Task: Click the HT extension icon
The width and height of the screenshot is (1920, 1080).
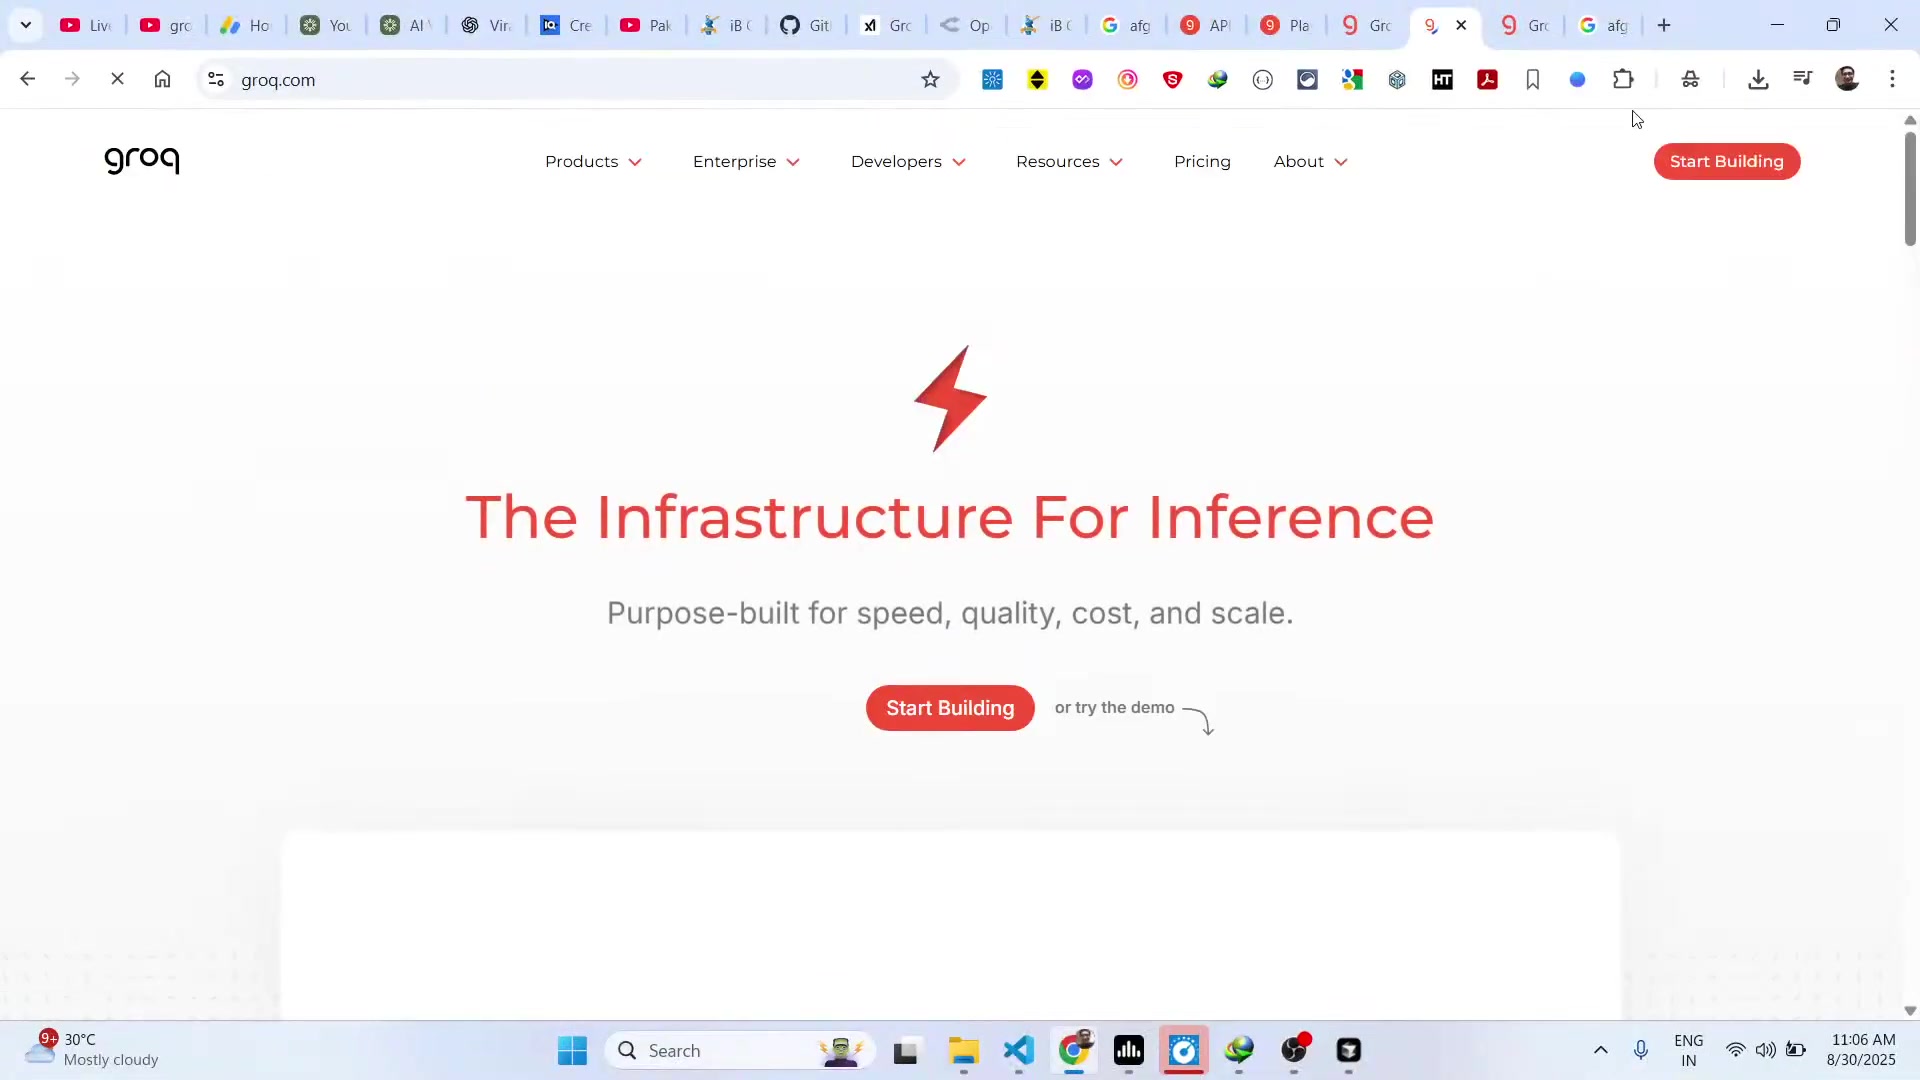Action: point(1442,79)
